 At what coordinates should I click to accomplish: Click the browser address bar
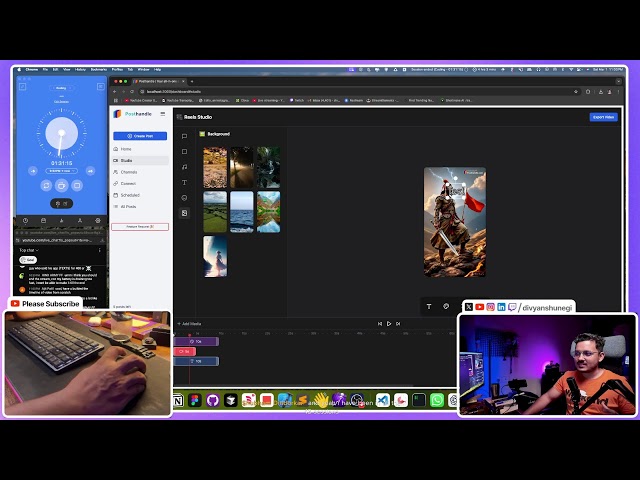(355, 92)
